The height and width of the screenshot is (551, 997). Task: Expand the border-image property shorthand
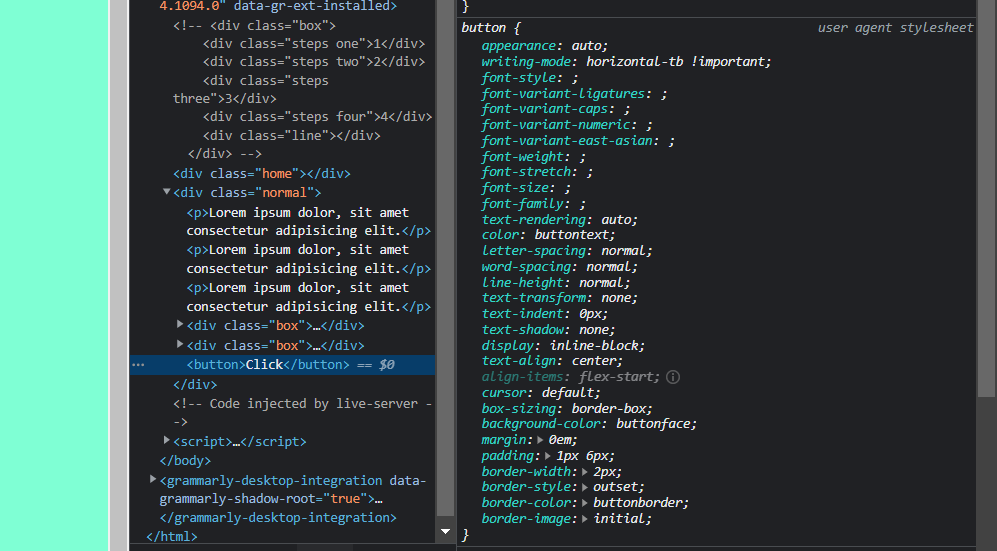[584, 519]
